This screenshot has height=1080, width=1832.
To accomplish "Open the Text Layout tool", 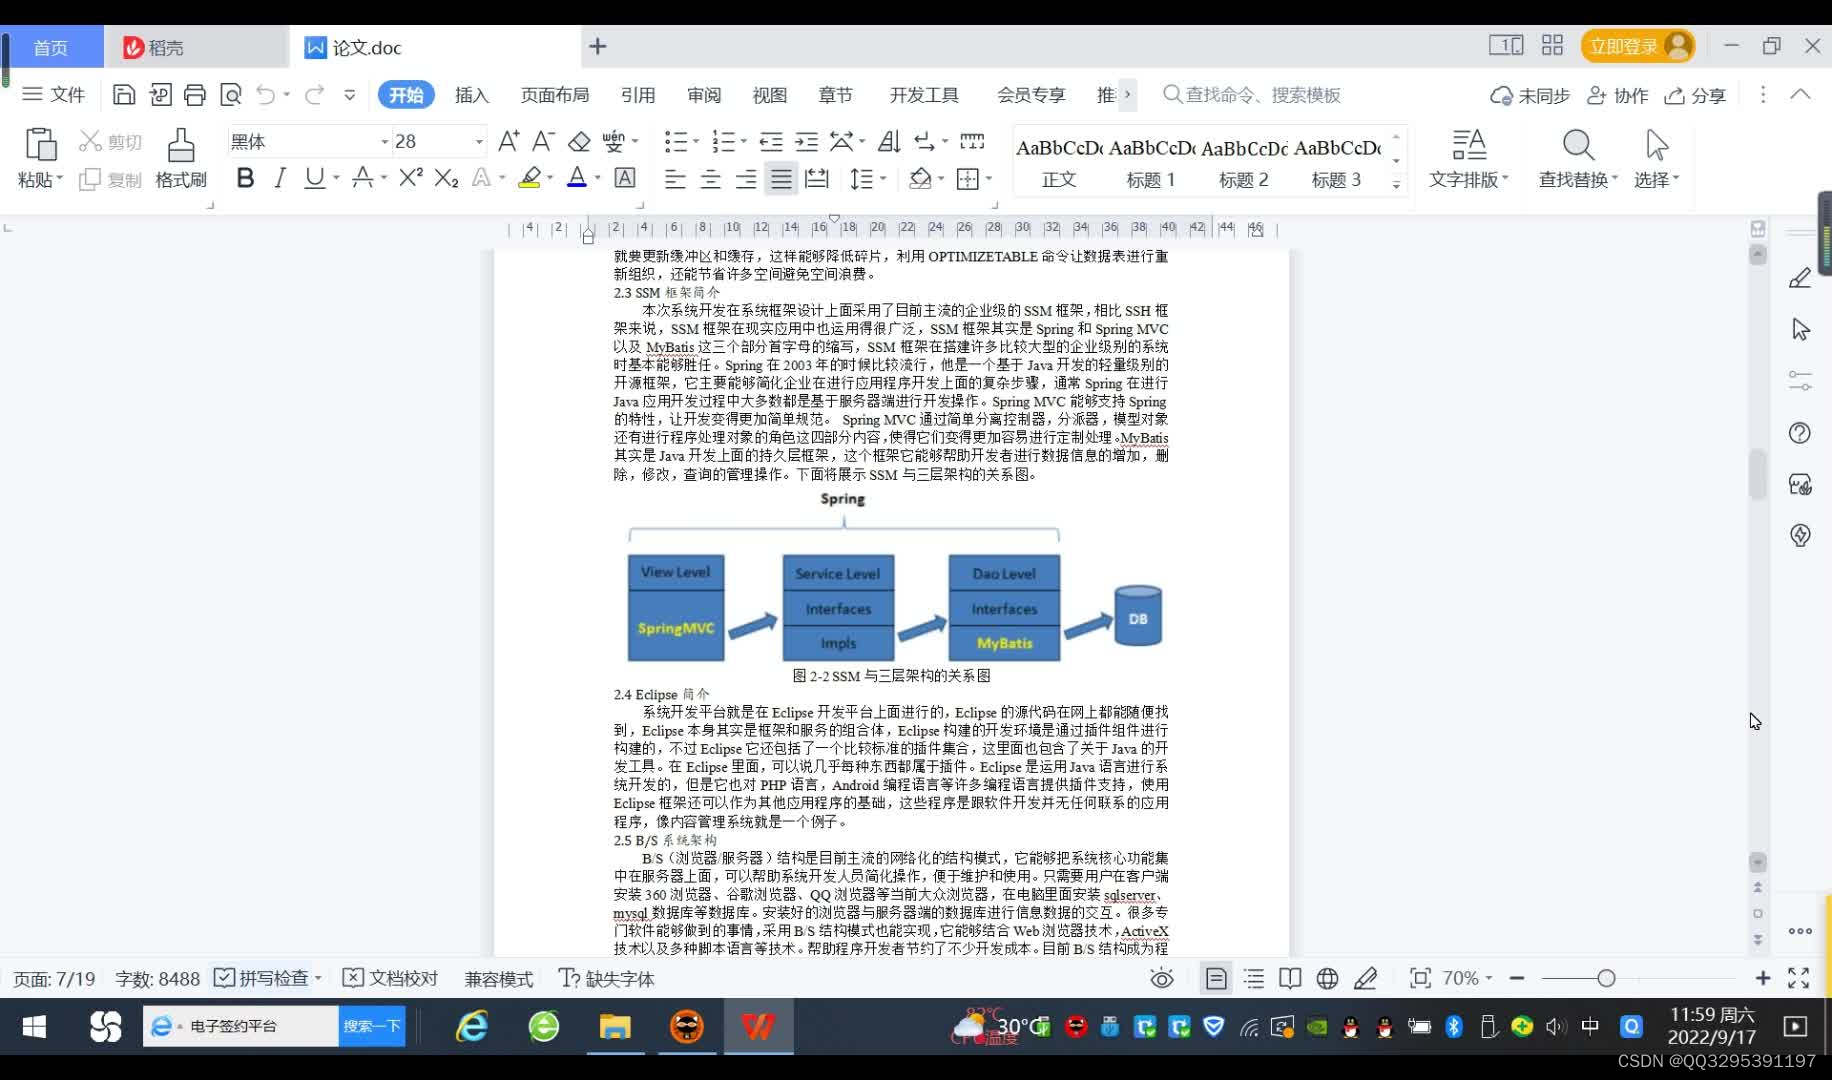I will pos(1468,158).
